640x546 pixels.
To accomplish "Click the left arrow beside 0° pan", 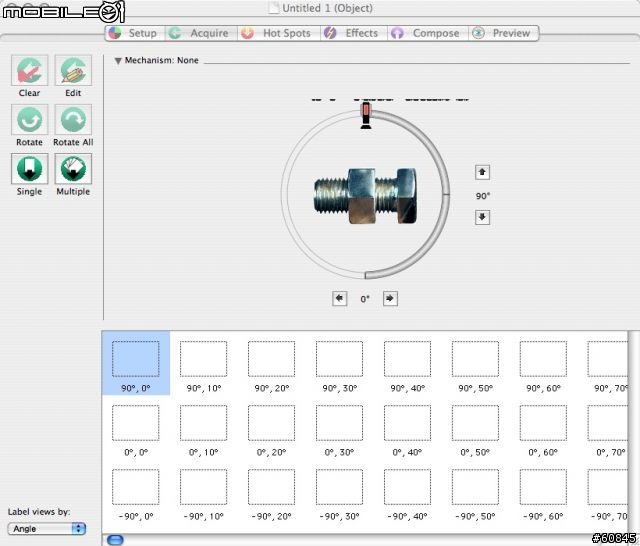I will (340, 298).
